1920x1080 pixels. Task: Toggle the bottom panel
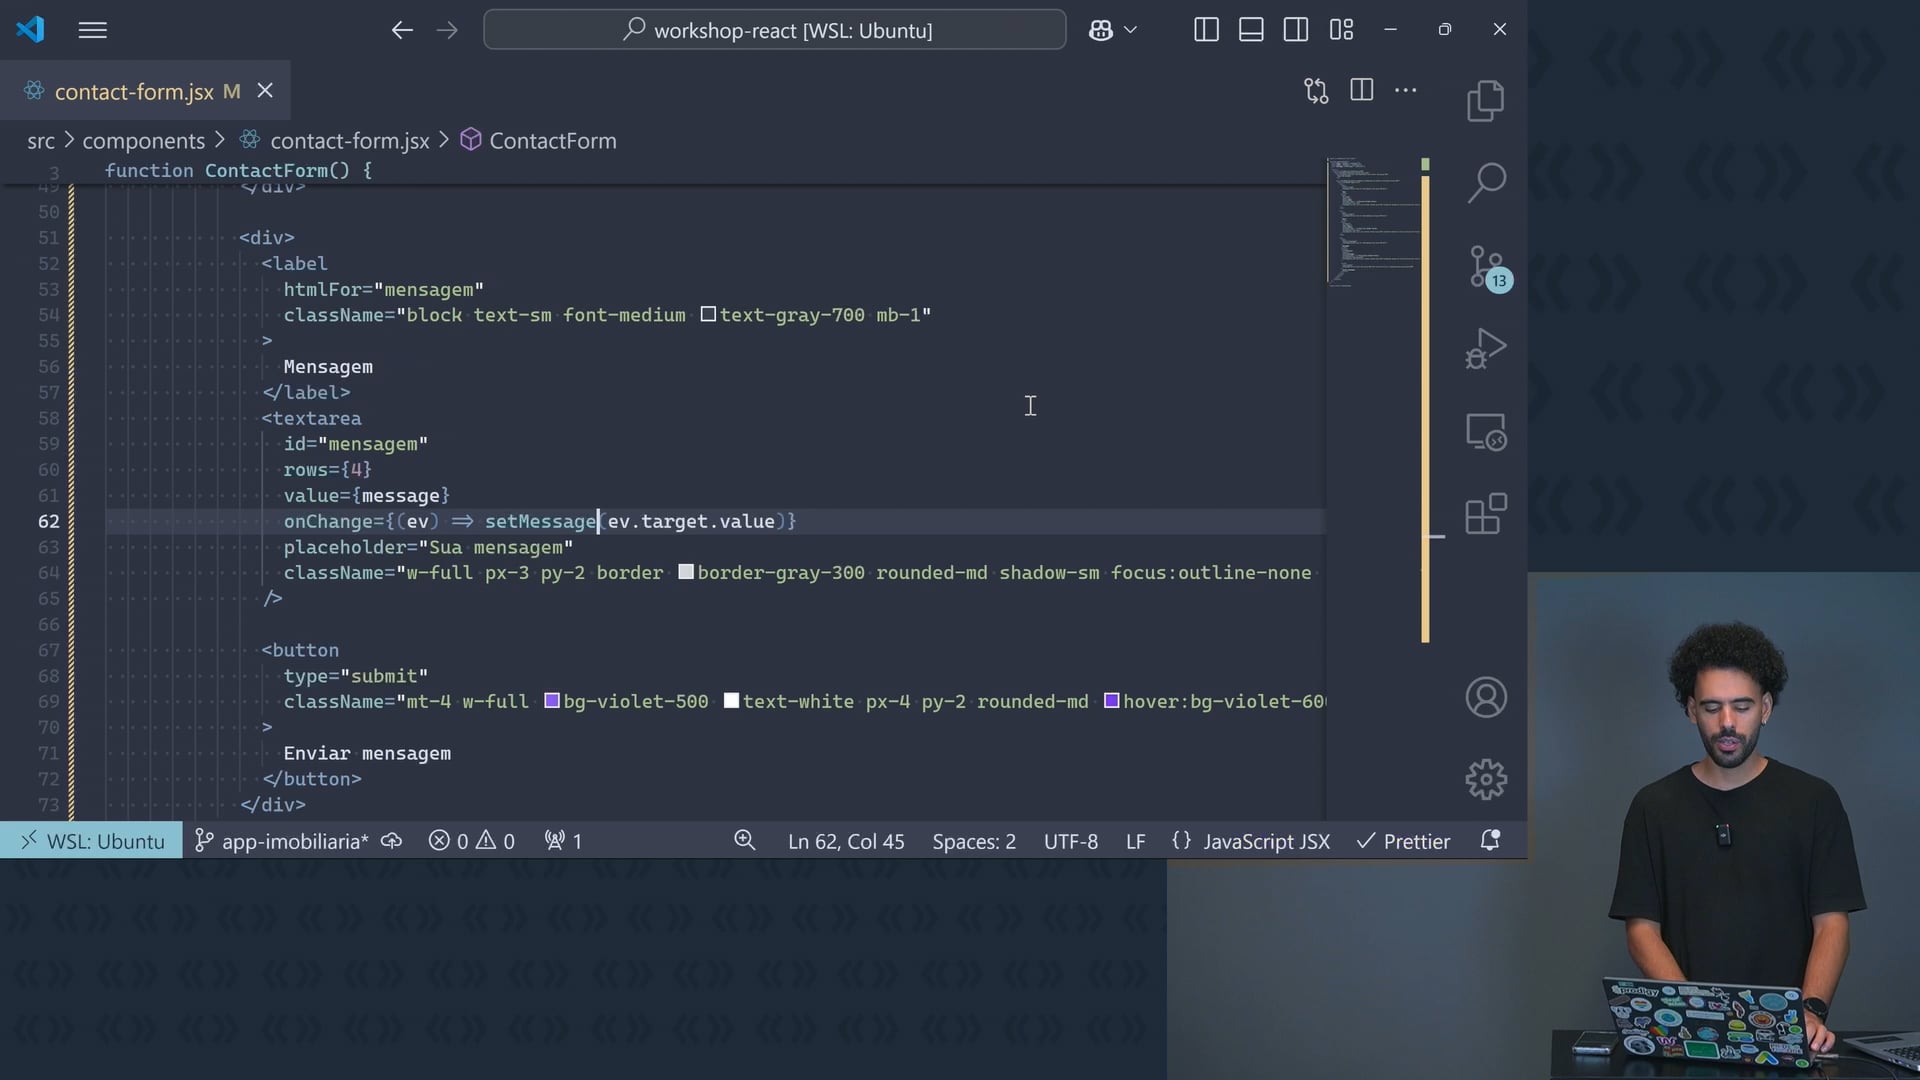pos(1251,30)
